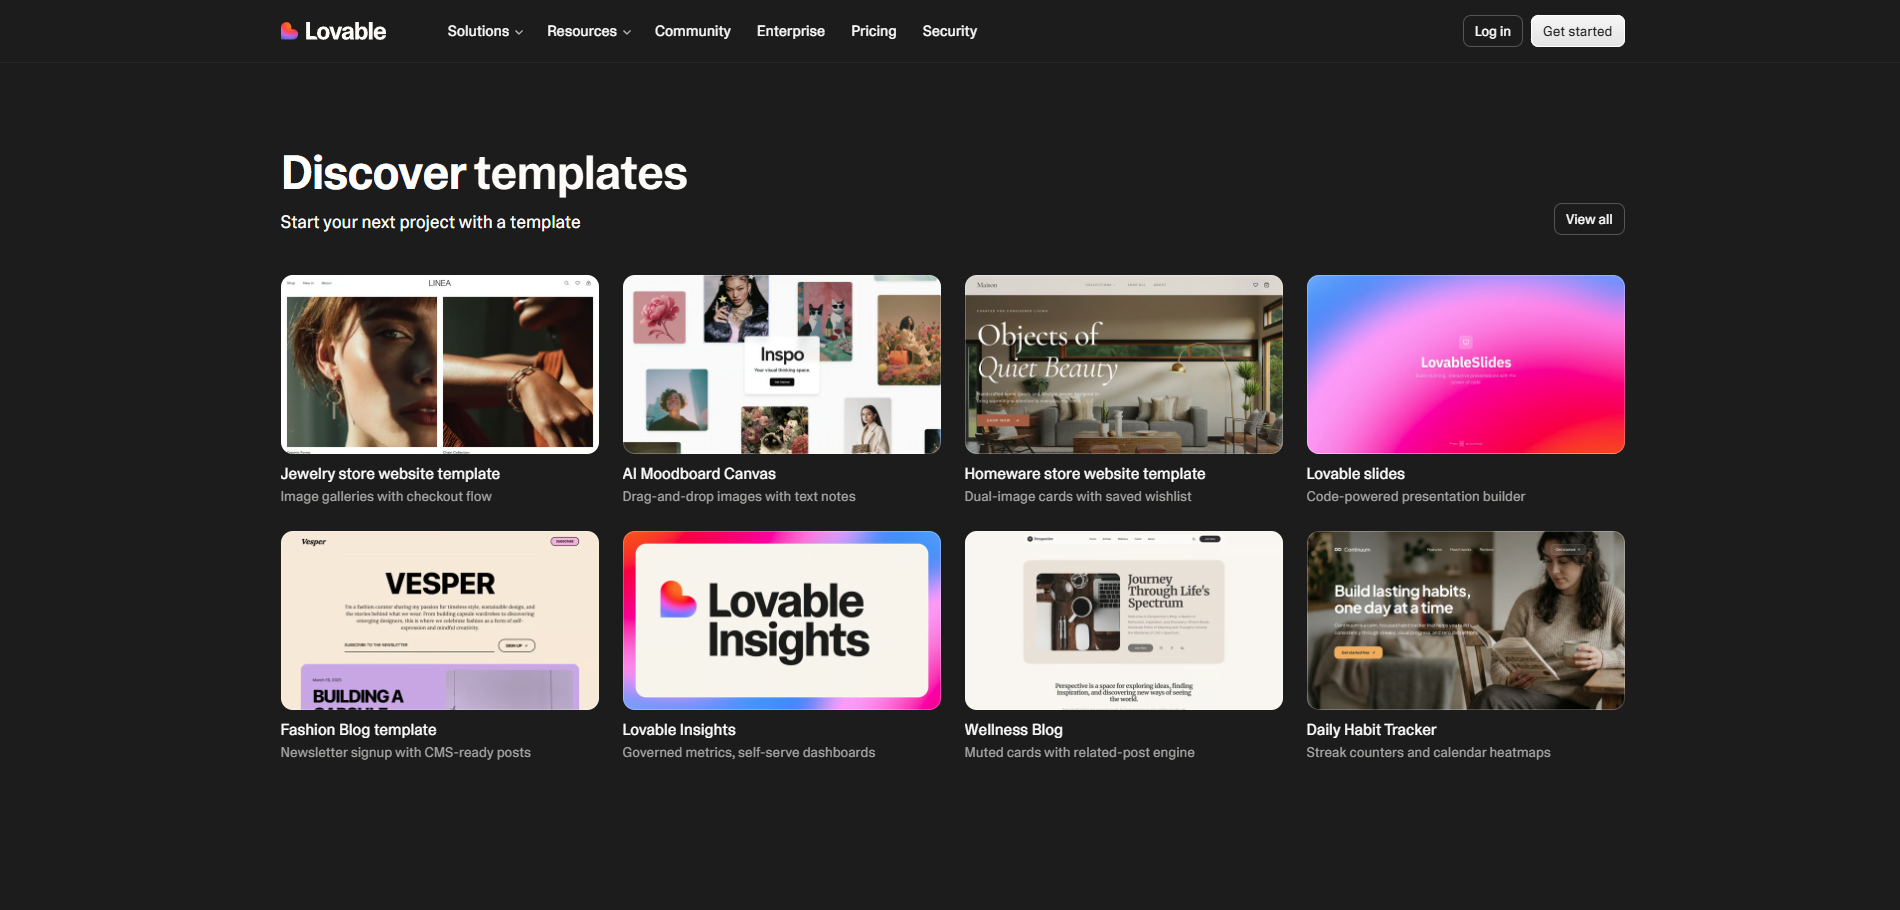Click the 'Lovable Insights' title below thumbnail
Image resolution: width=1900 pixels, height=910 pixels.
click(679, 730)
